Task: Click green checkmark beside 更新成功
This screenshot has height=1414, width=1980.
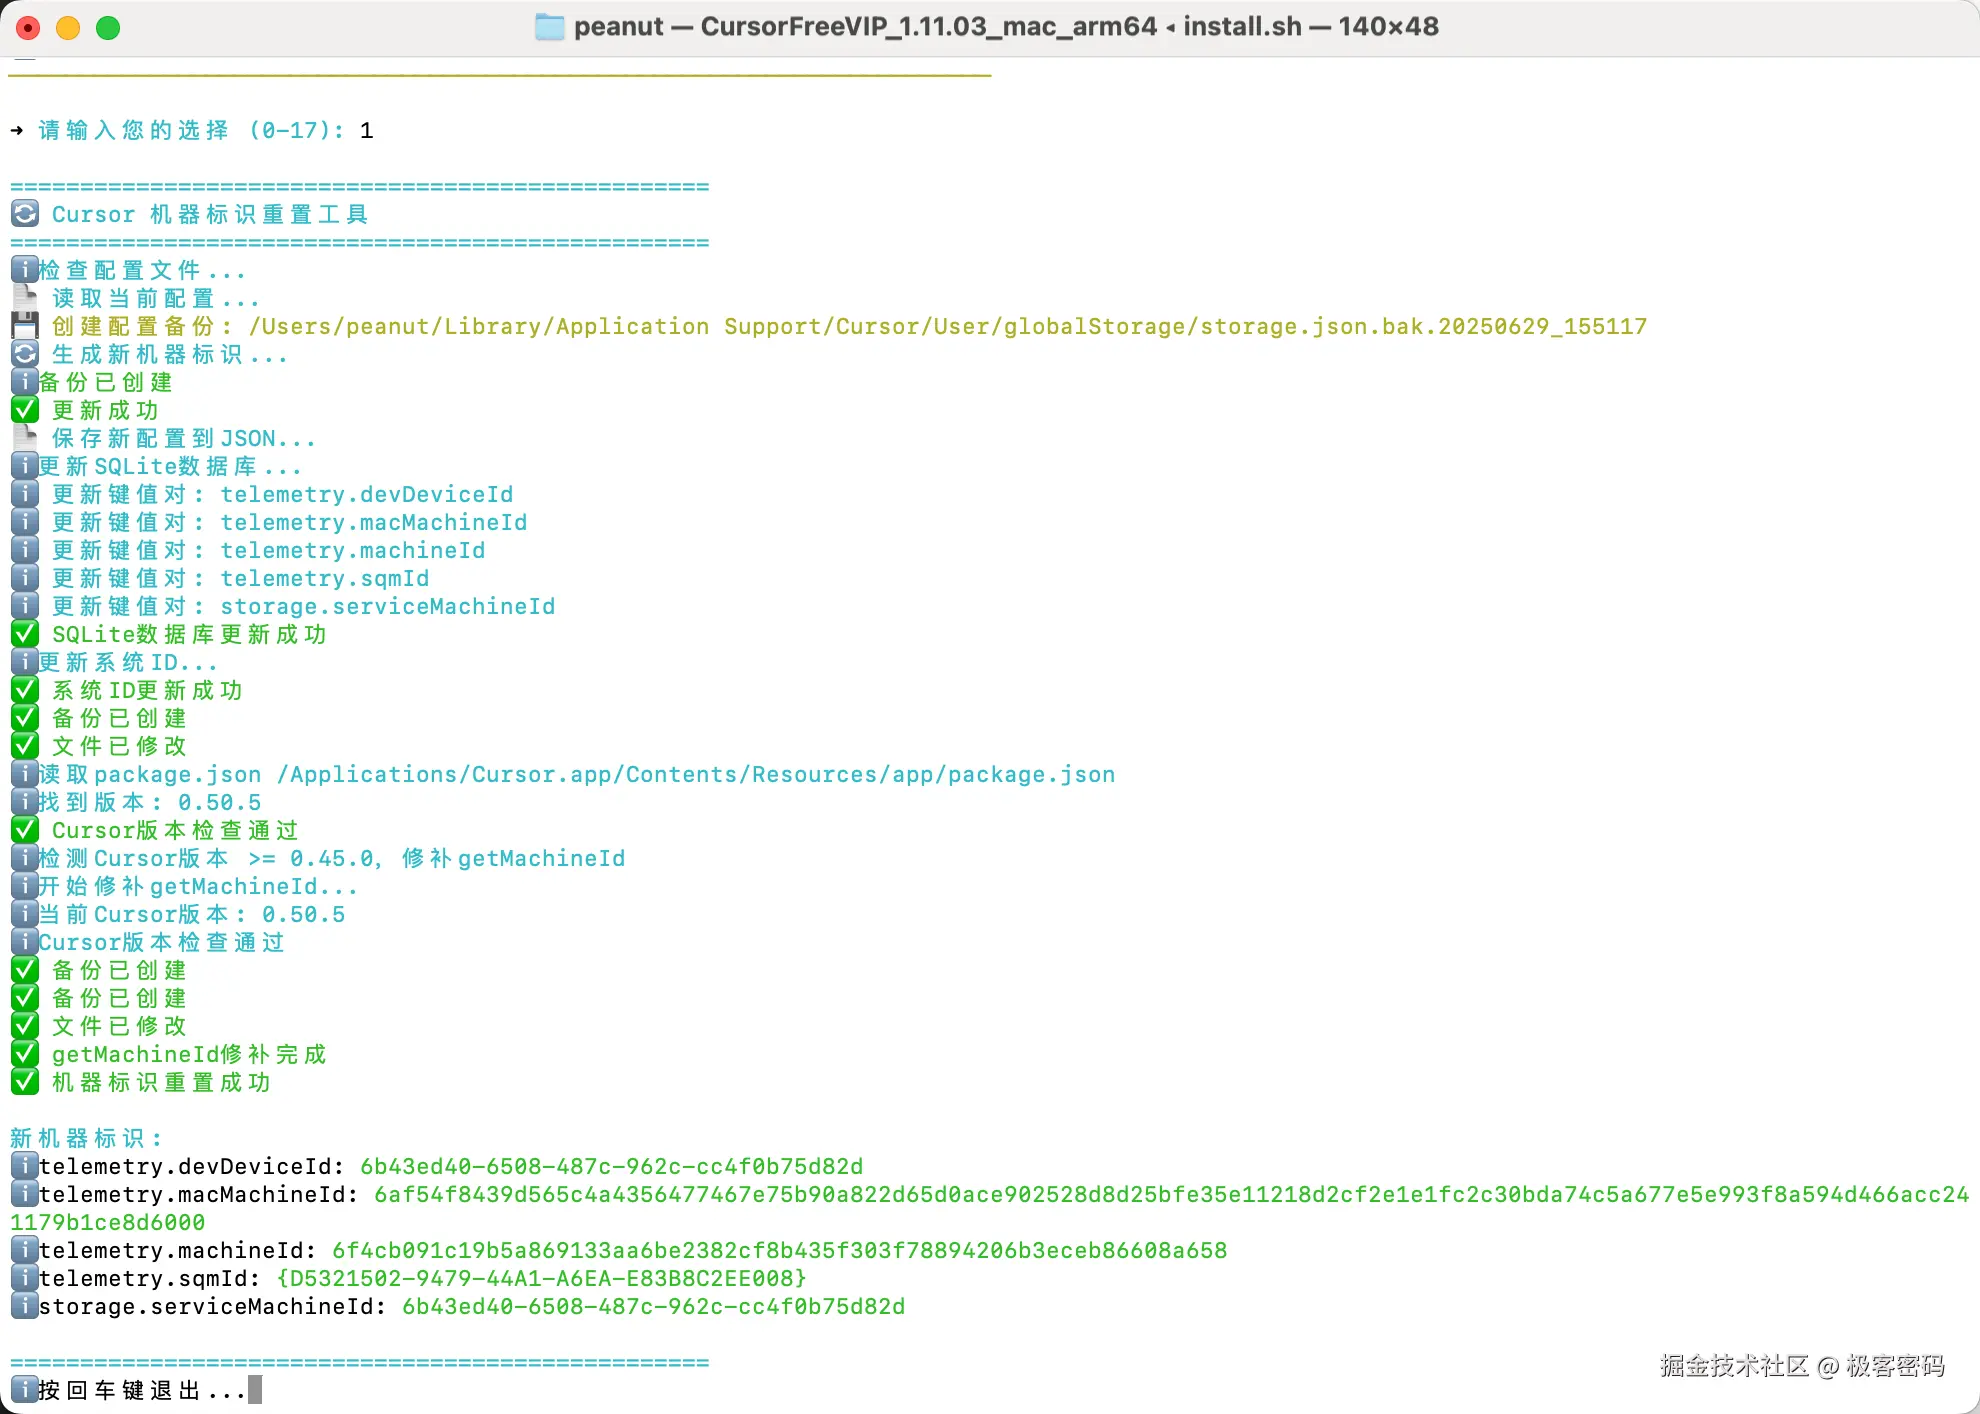Action: tap(25, 410)
